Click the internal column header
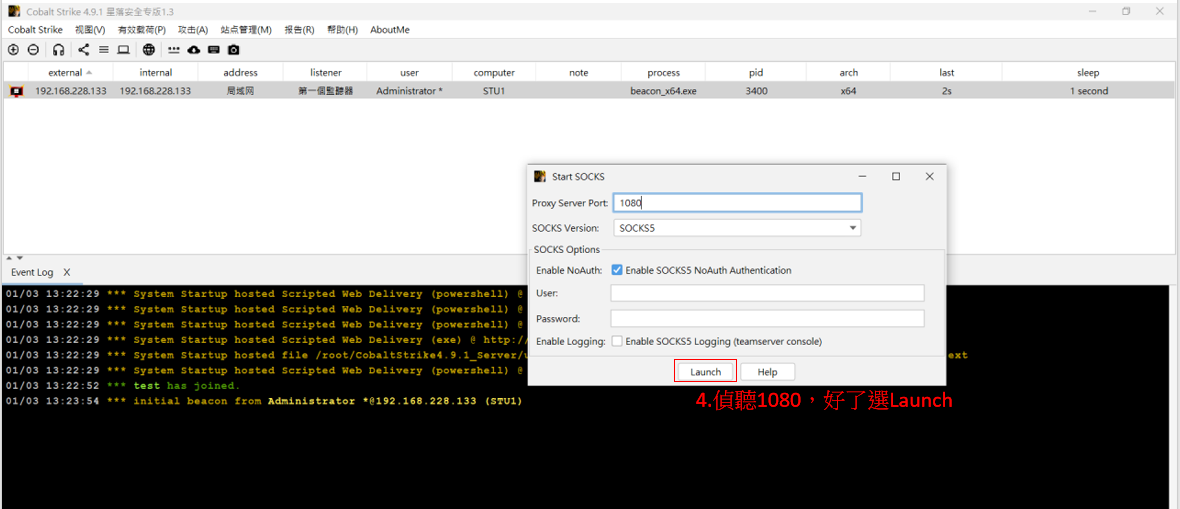 coord(156,73)
